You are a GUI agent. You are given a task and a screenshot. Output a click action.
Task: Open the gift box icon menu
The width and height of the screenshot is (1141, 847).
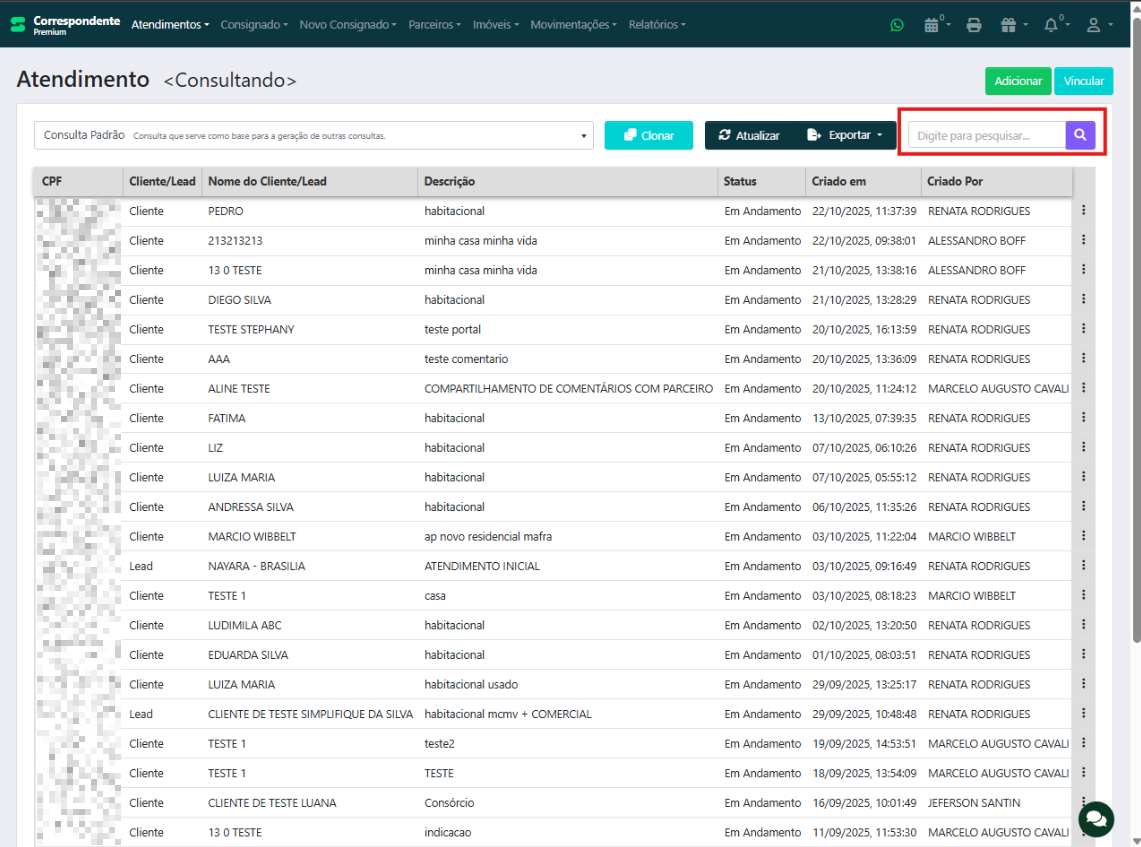tap(1011, 25)
